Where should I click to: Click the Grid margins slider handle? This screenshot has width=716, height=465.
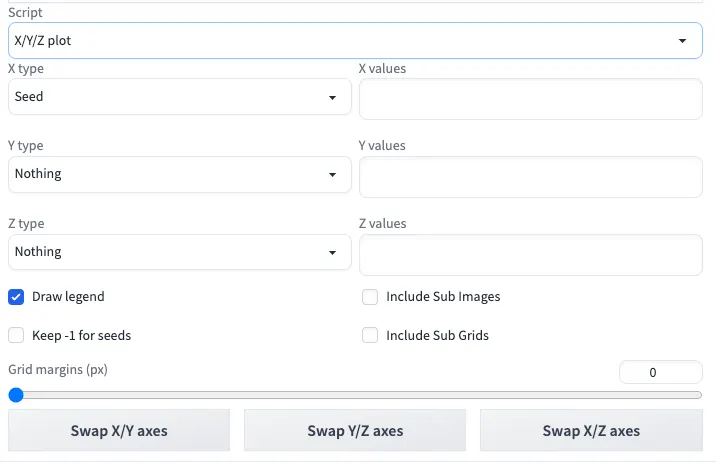(16, 395)
